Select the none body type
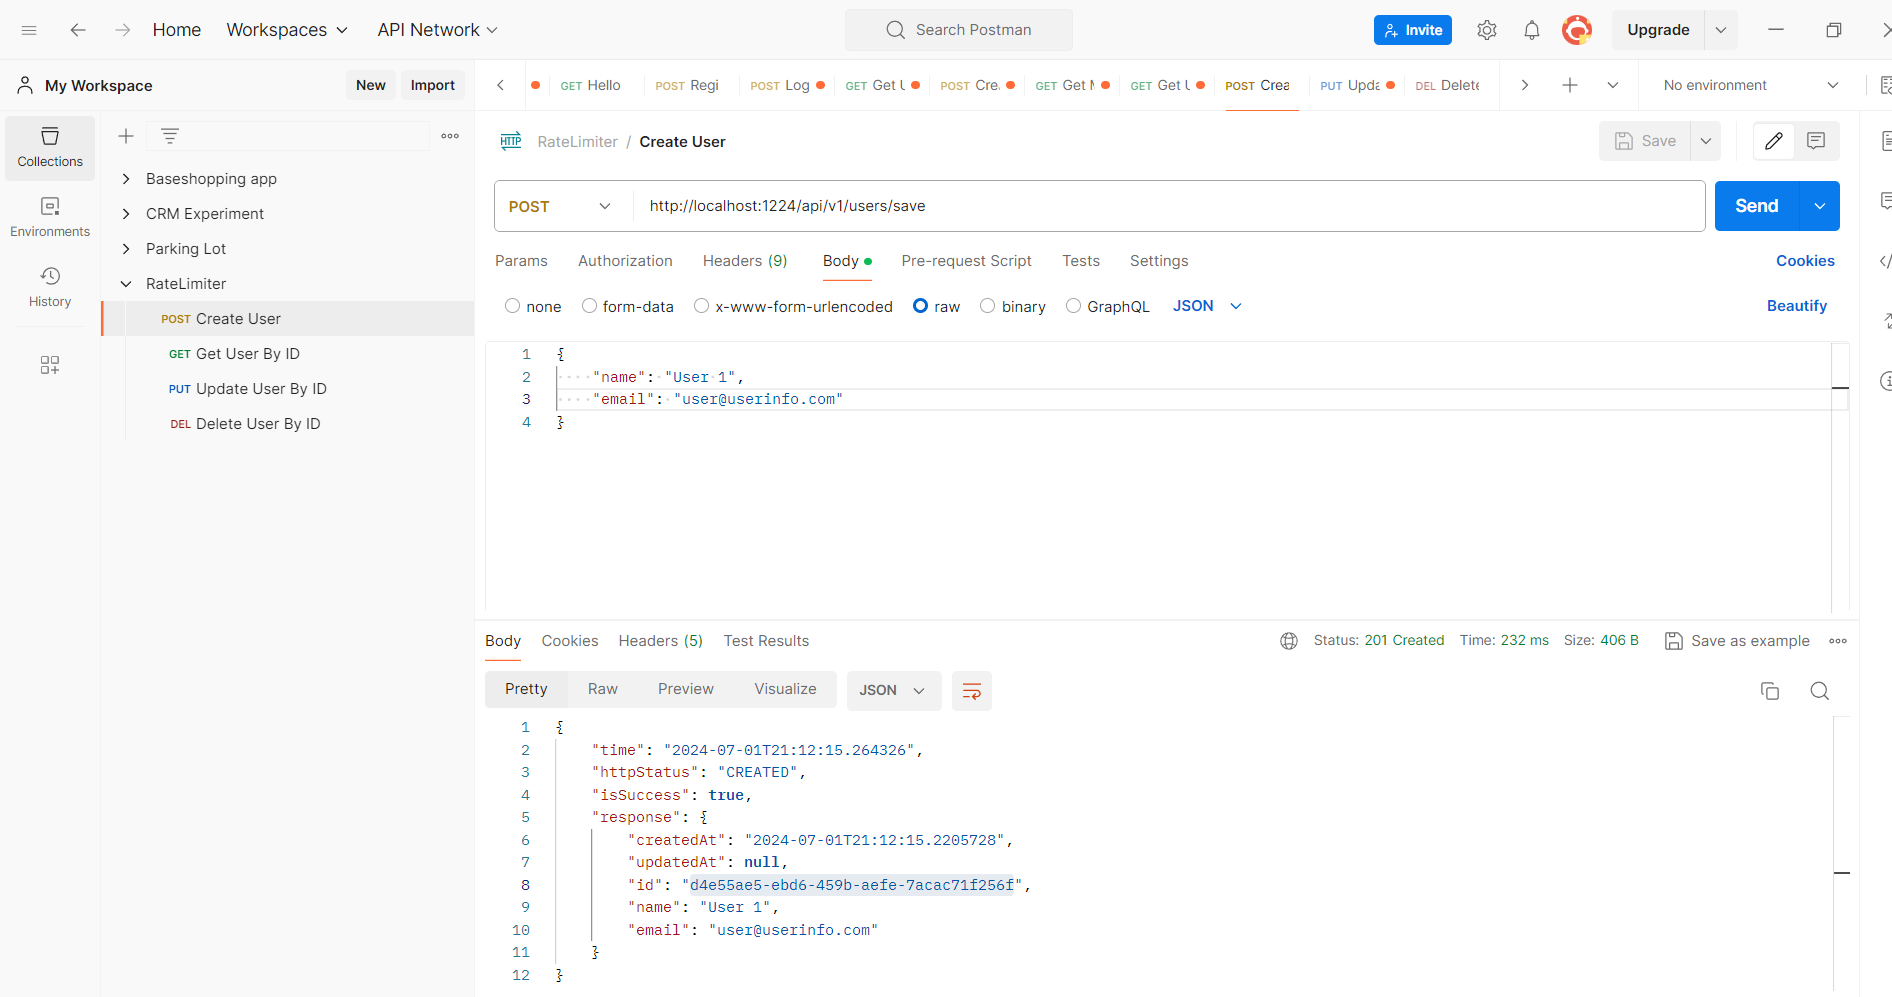 coord(513,306)
